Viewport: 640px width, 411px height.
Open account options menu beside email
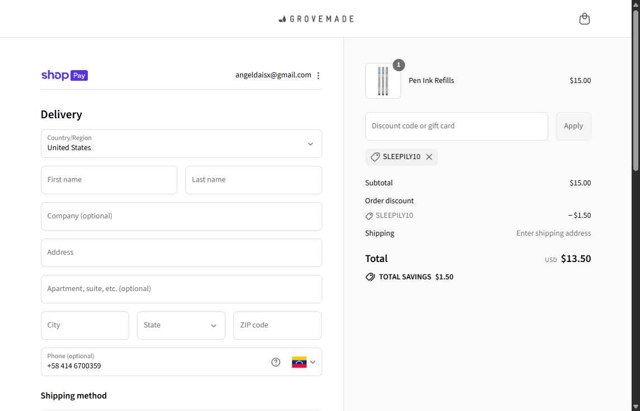(318, 76)
